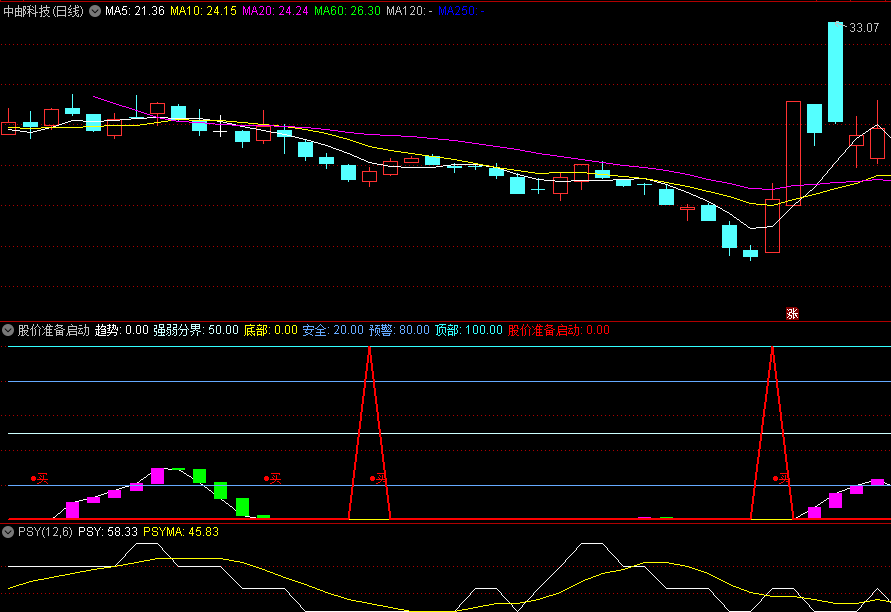Expand the 股价准备启动 indicator menu arrow
891x612 pixels.
click(8, 330)
